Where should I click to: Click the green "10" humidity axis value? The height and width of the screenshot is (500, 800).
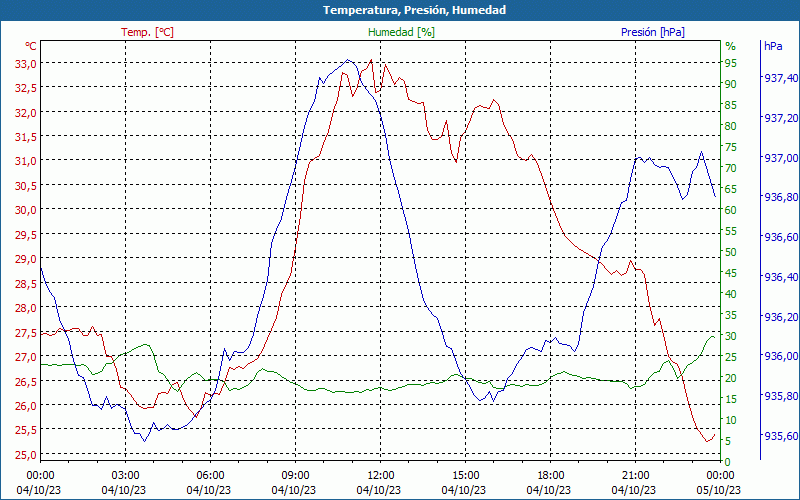(731, 420)
